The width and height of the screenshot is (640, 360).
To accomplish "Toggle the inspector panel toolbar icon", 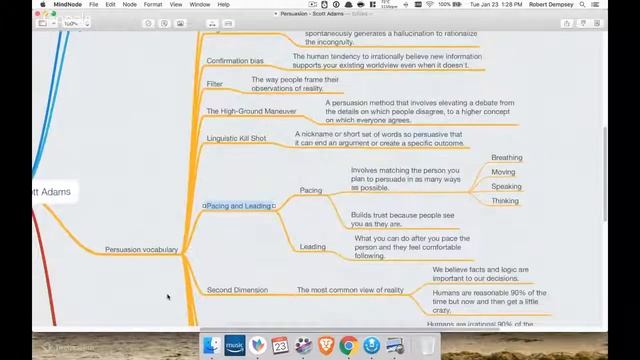I will click(597, 24).
